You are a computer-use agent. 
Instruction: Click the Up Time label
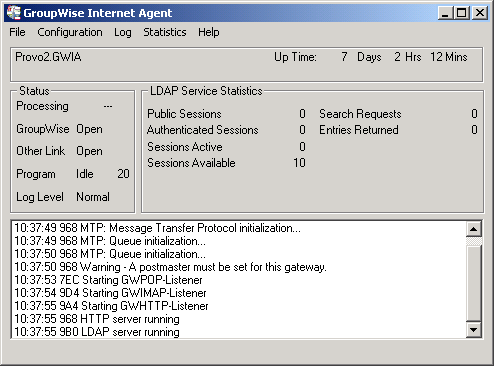pyautogui.click(x=295, y=57)
